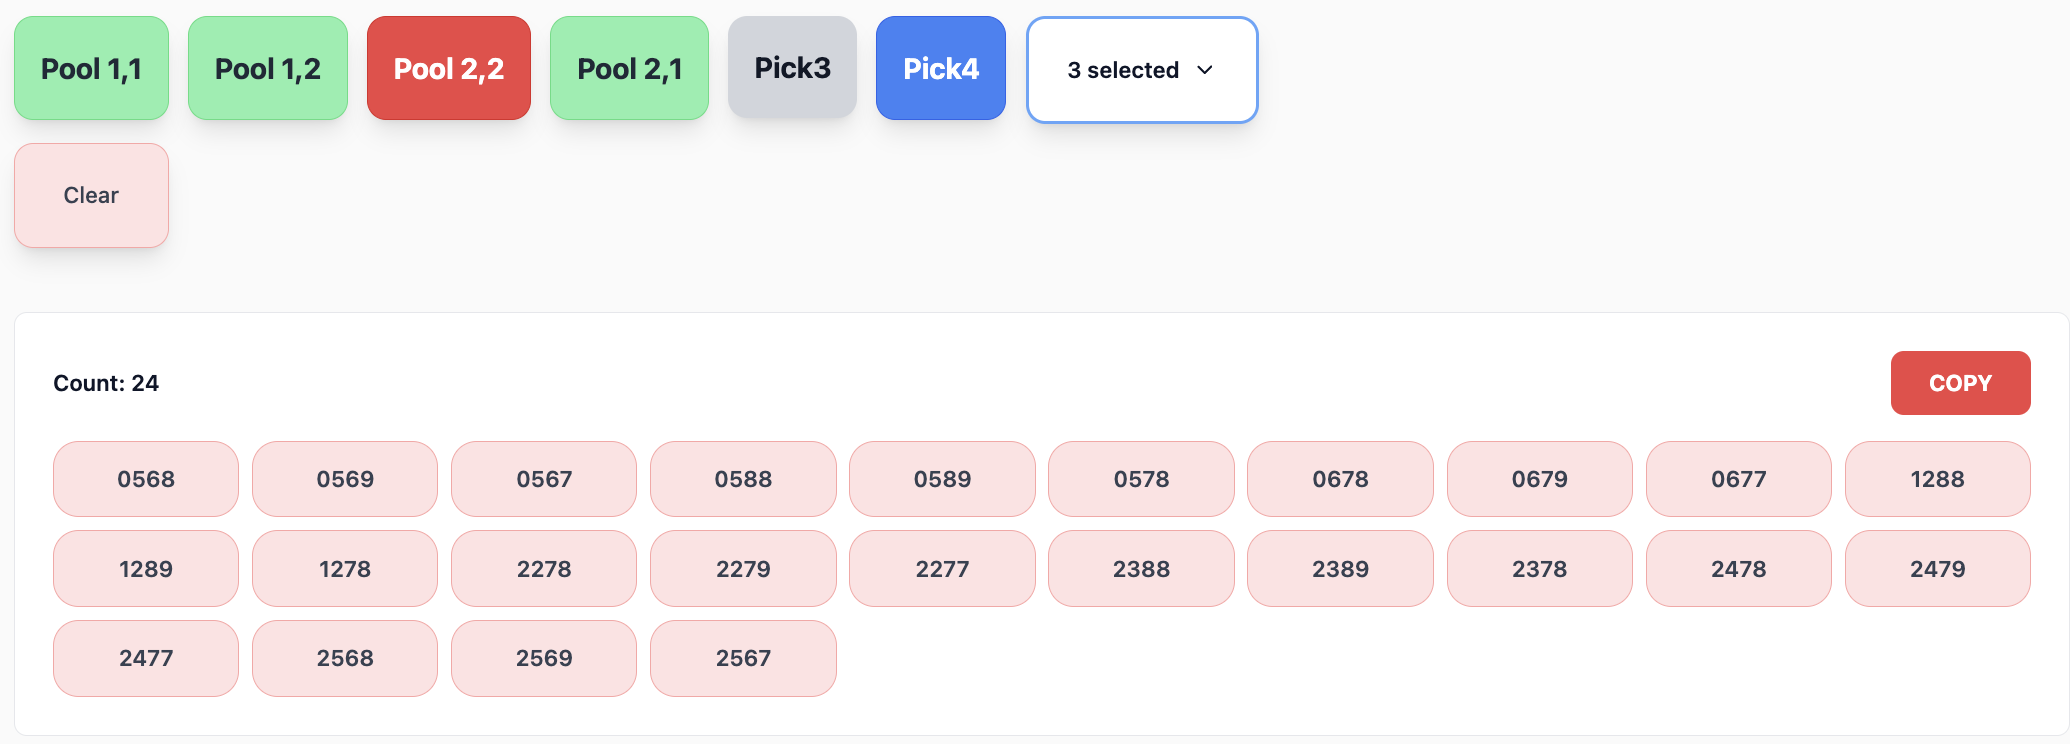The height and width of the screenshot is (744, 2070).
Task: Toggle the Pool 1,2 button
Action: 267,68
